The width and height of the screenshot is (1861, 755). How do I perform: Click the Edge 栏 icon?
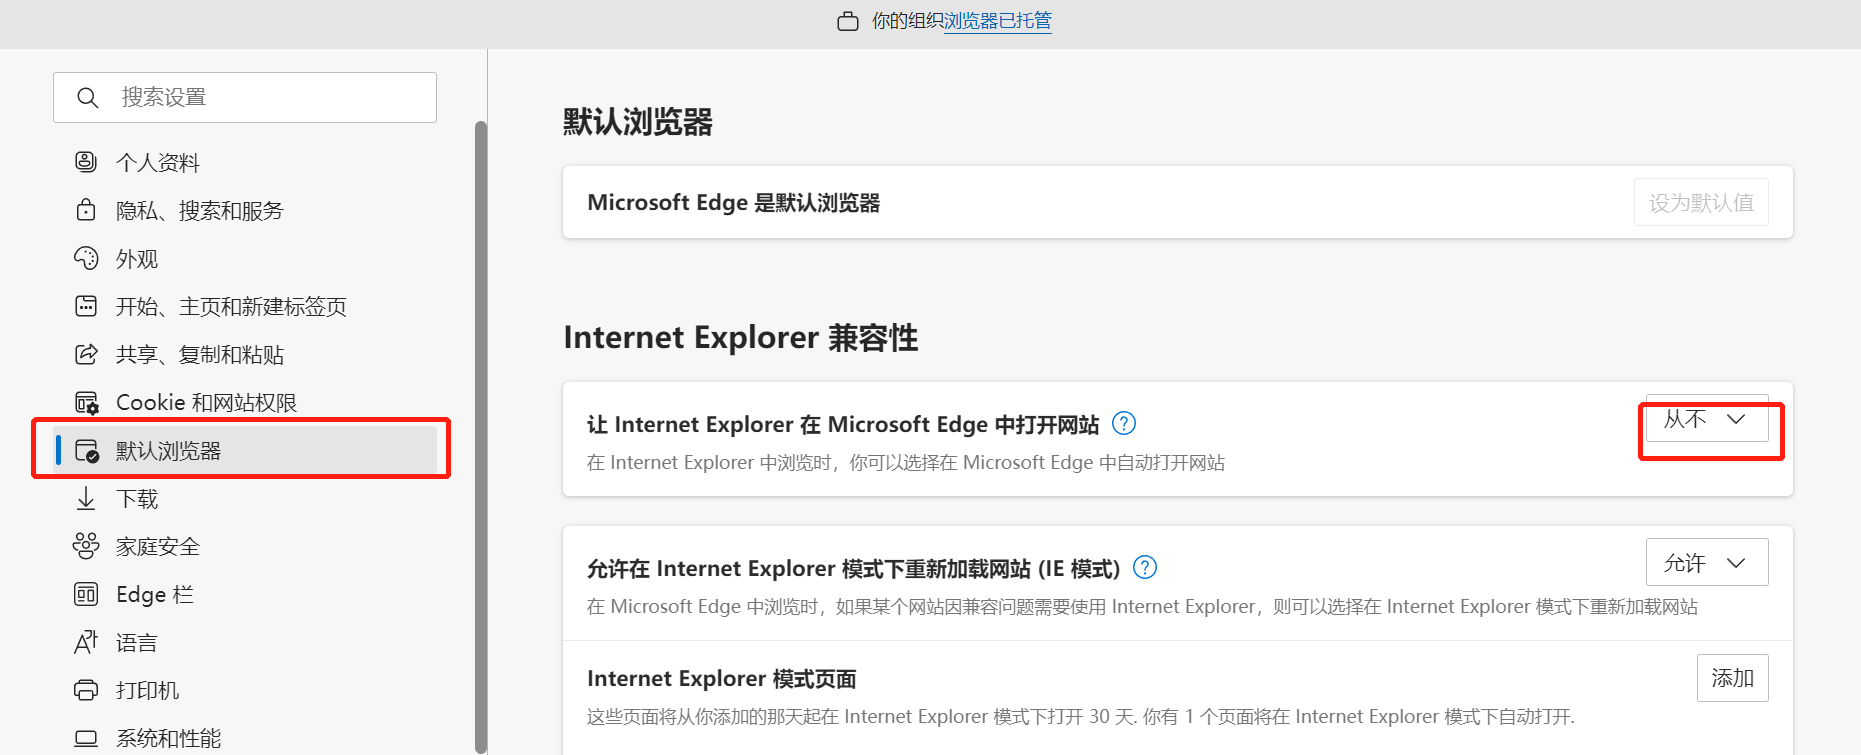(x=86, y=594)
